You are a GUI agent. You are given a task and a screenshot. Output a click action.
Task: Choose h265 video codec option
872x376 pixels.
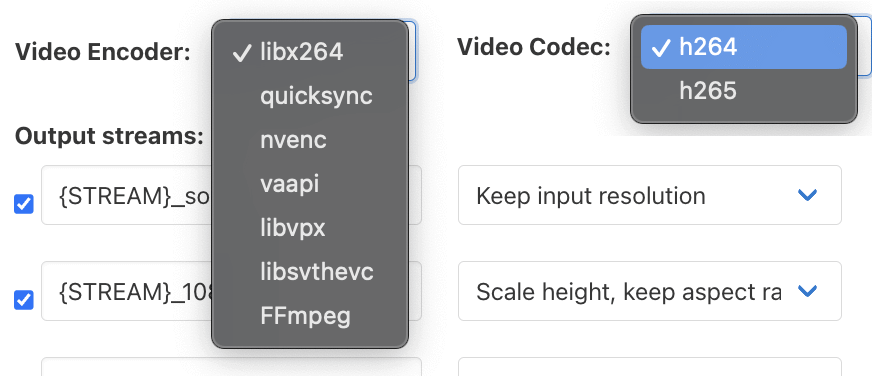tap(744, 91)
